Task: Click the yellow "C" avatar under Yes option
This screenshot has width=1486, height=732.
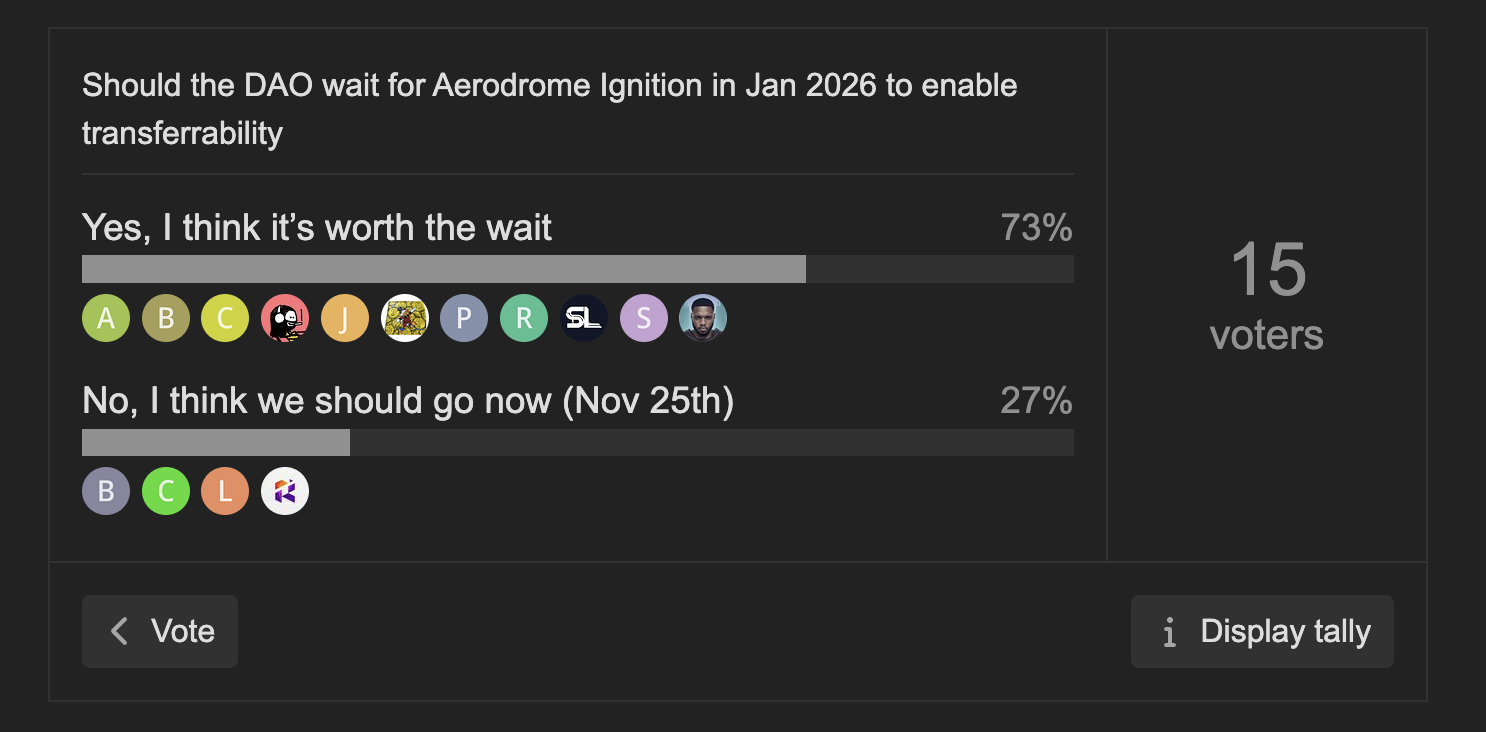Action: point(225,319)
